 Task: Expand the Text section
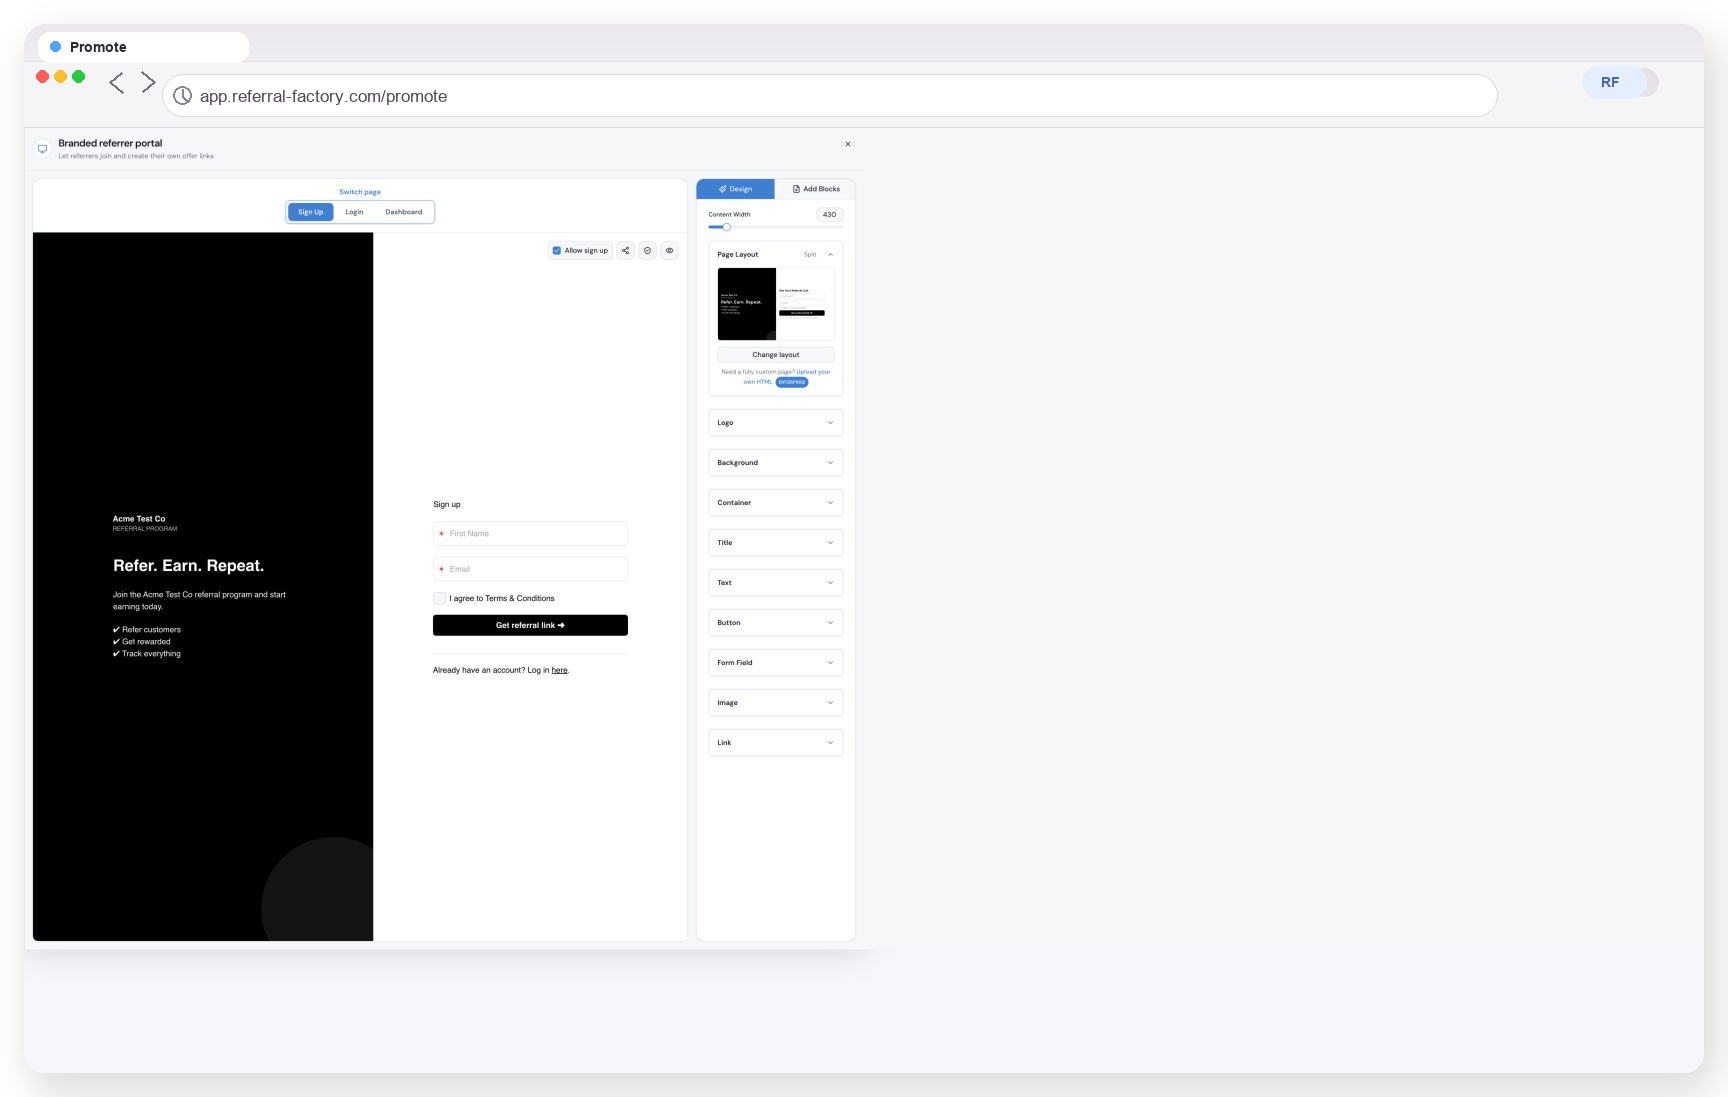coord(776,583)
